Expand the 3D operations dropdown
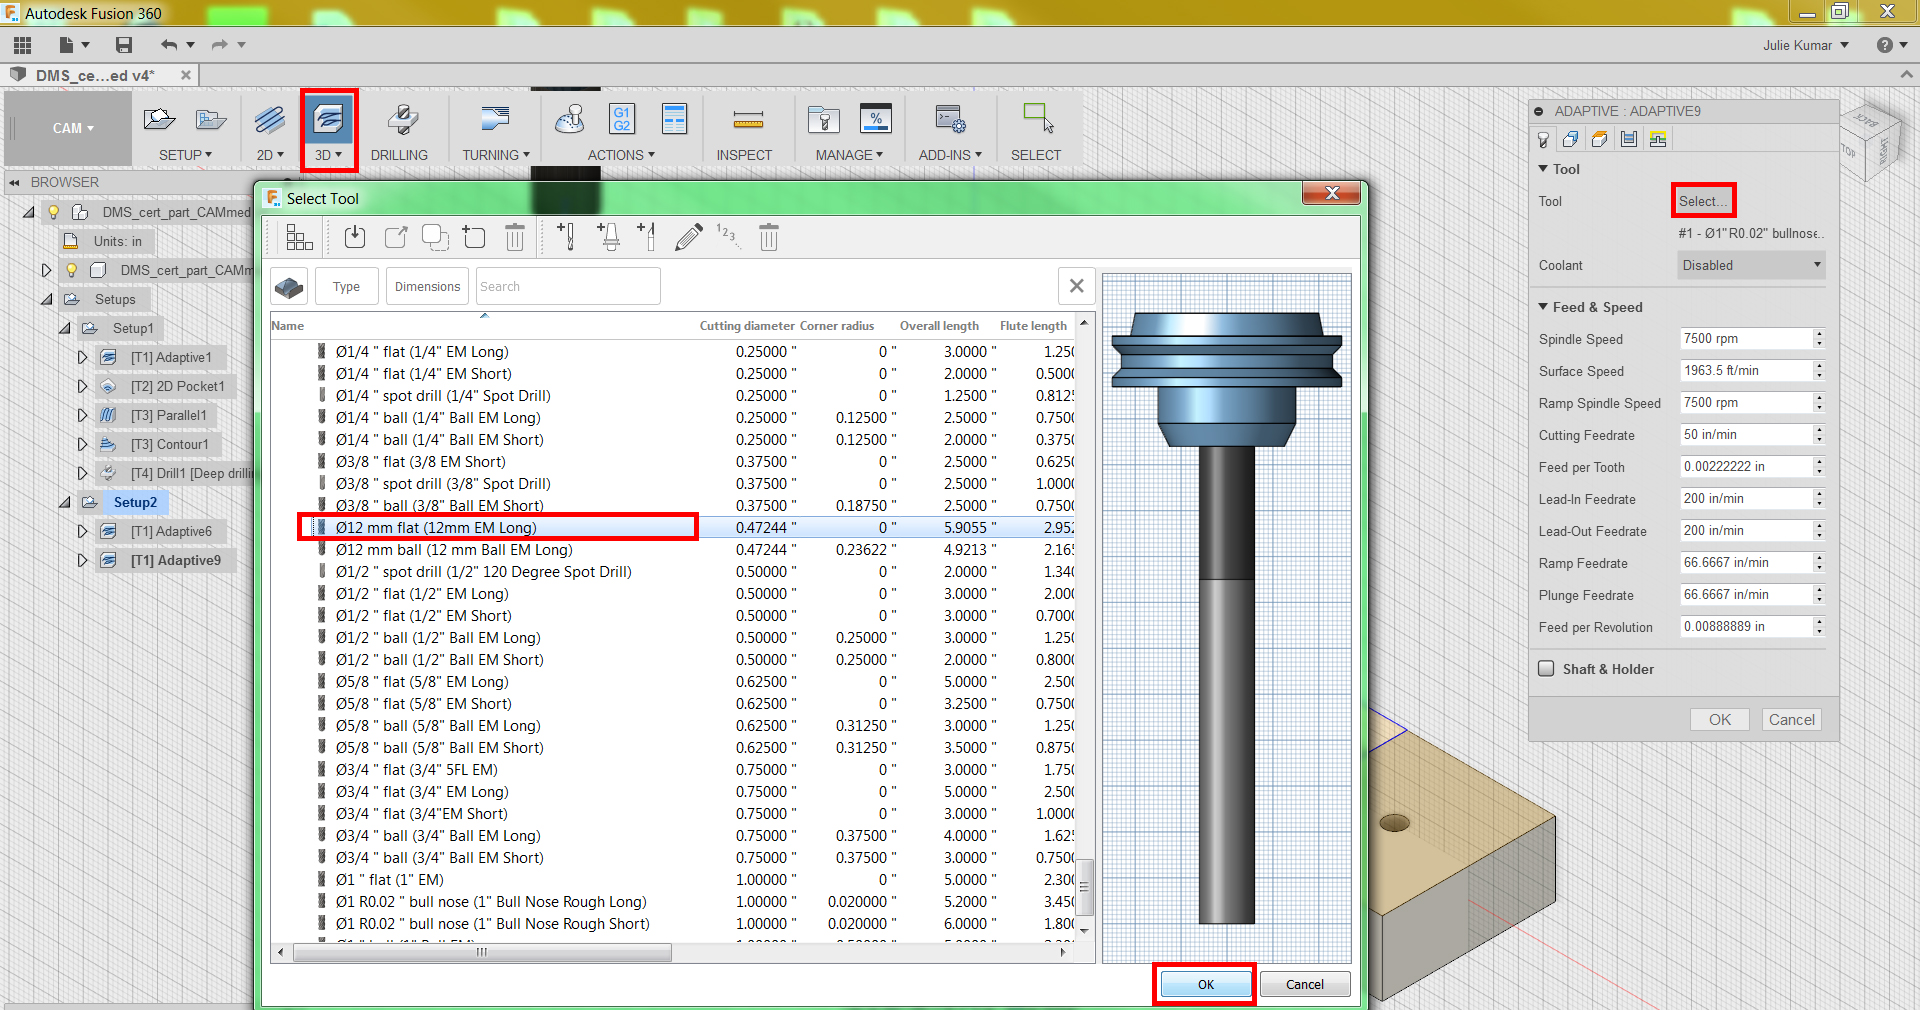 (x=328, y=155)
